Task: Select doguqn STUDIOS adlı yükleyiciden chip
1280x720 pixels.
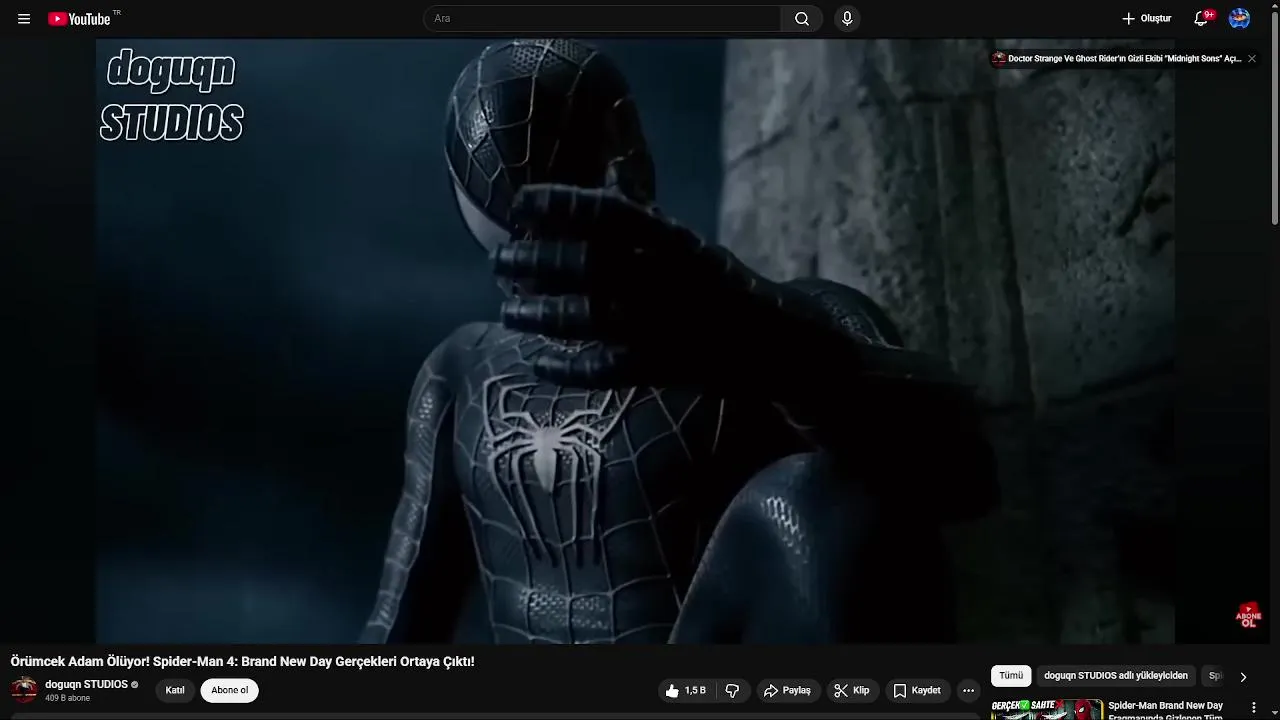Action: point(1116,676)
